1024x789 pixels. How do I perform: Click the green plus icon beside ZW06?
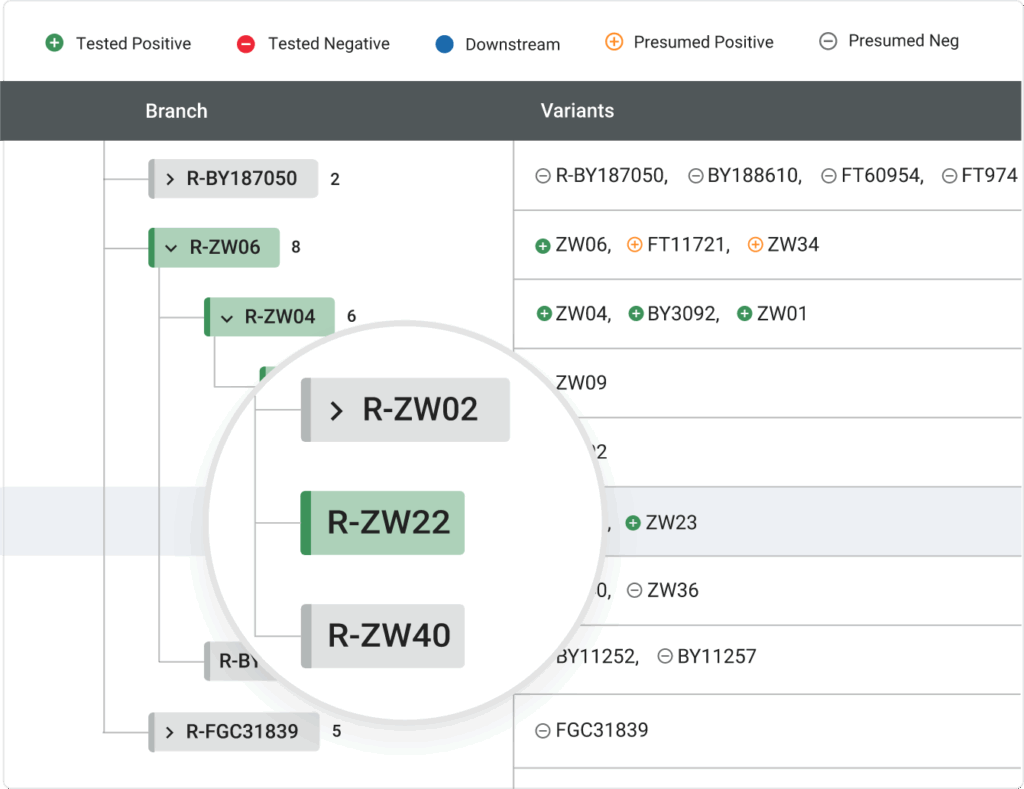coord(543,245)
